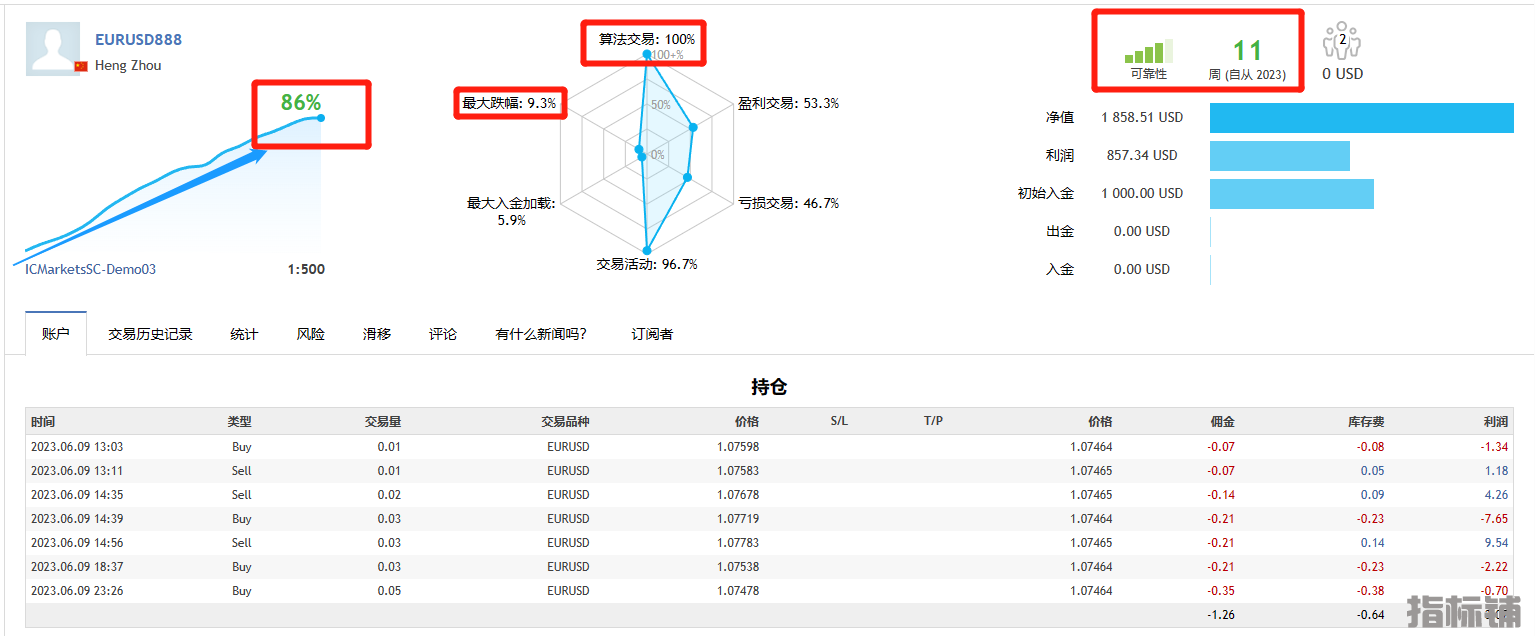Image resolution: width=1535 pixels, height=636 pixels.
Task: Open the 统计 tab
Action: tap(244, 334)
